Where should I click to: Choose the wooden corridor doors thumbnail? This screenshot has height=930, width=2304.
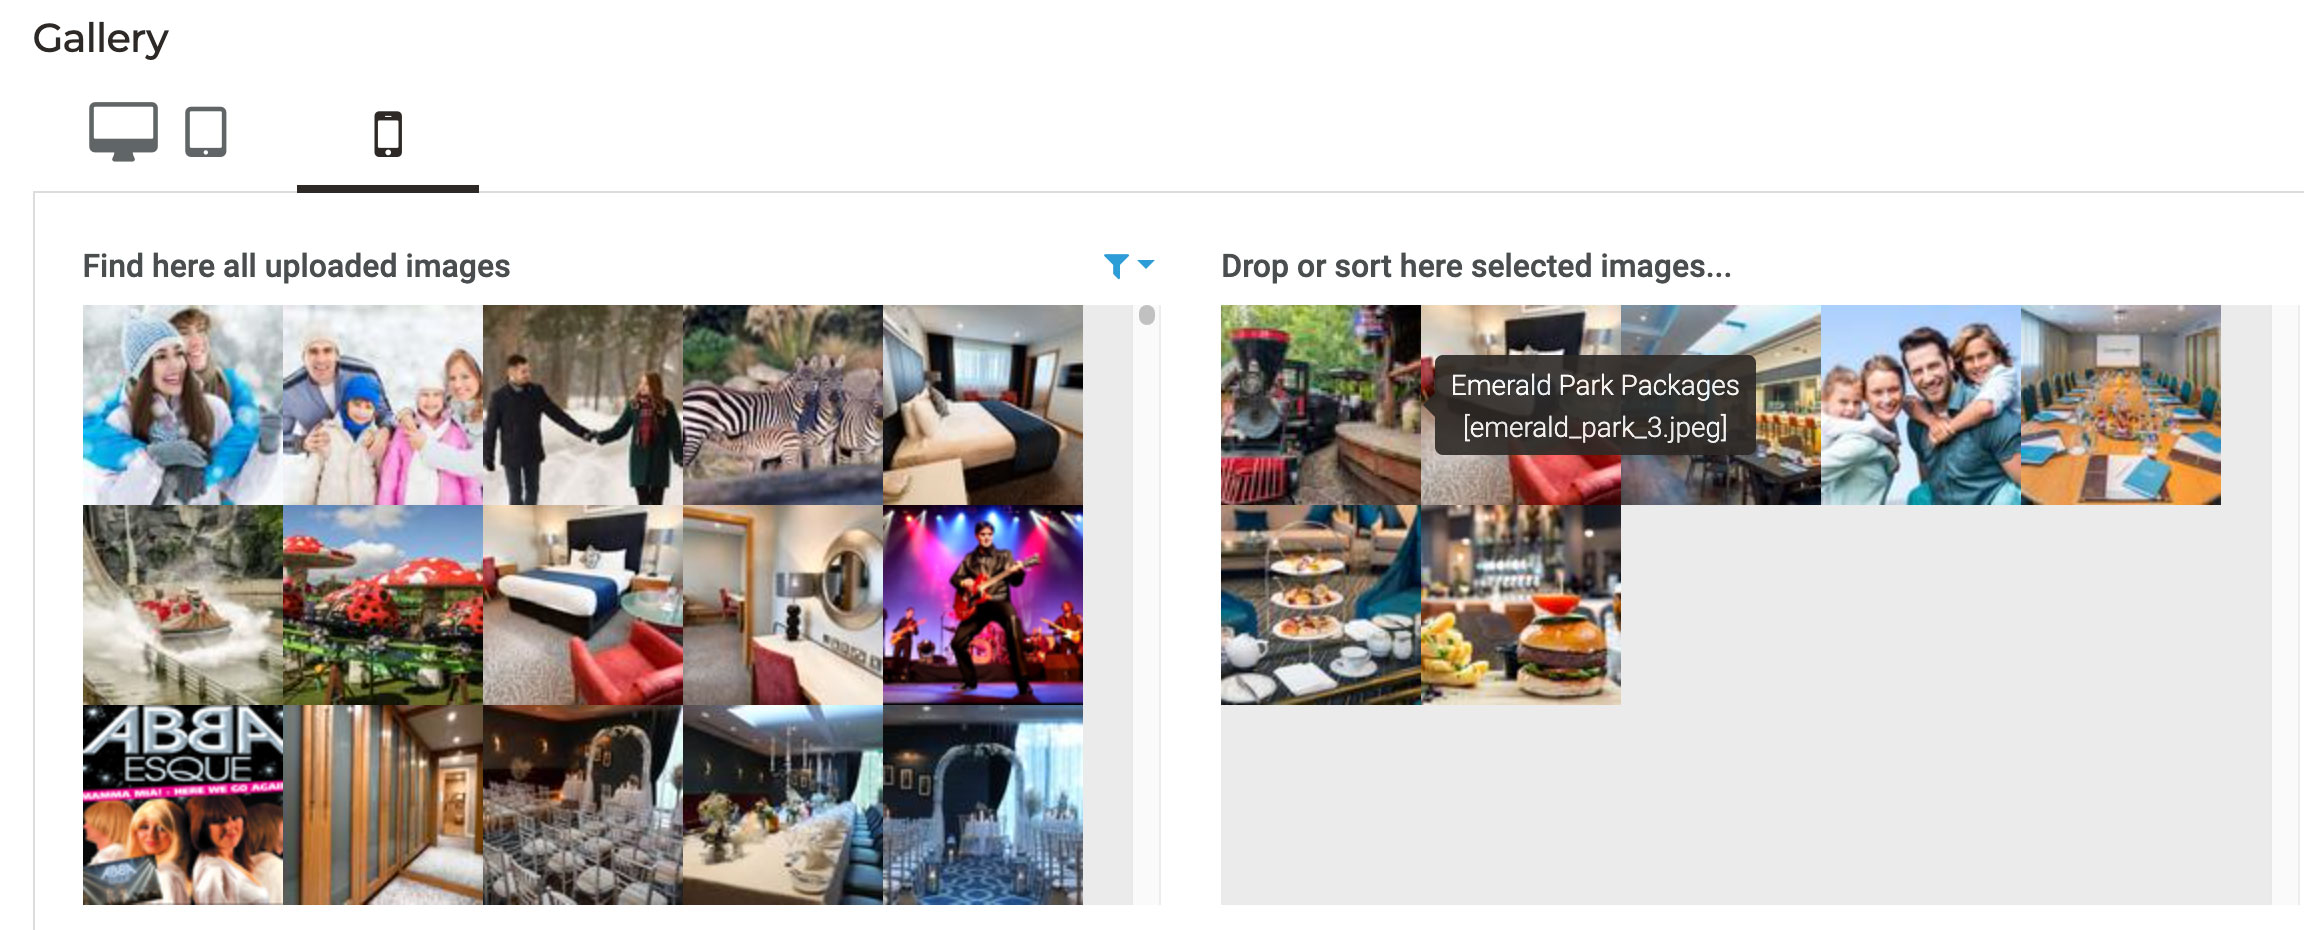tap(383, 805)
